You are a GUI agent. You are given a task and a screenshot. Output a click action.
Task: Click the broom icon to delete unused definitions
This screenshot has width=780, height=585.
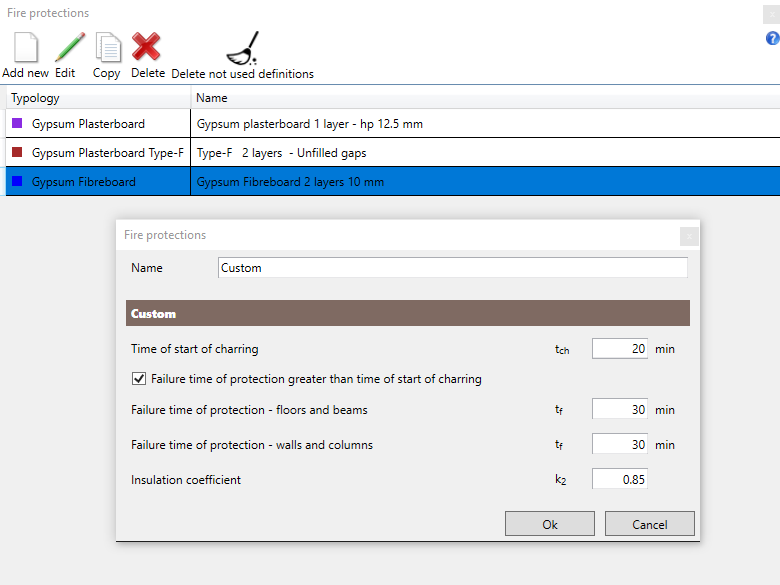[243, 48]
